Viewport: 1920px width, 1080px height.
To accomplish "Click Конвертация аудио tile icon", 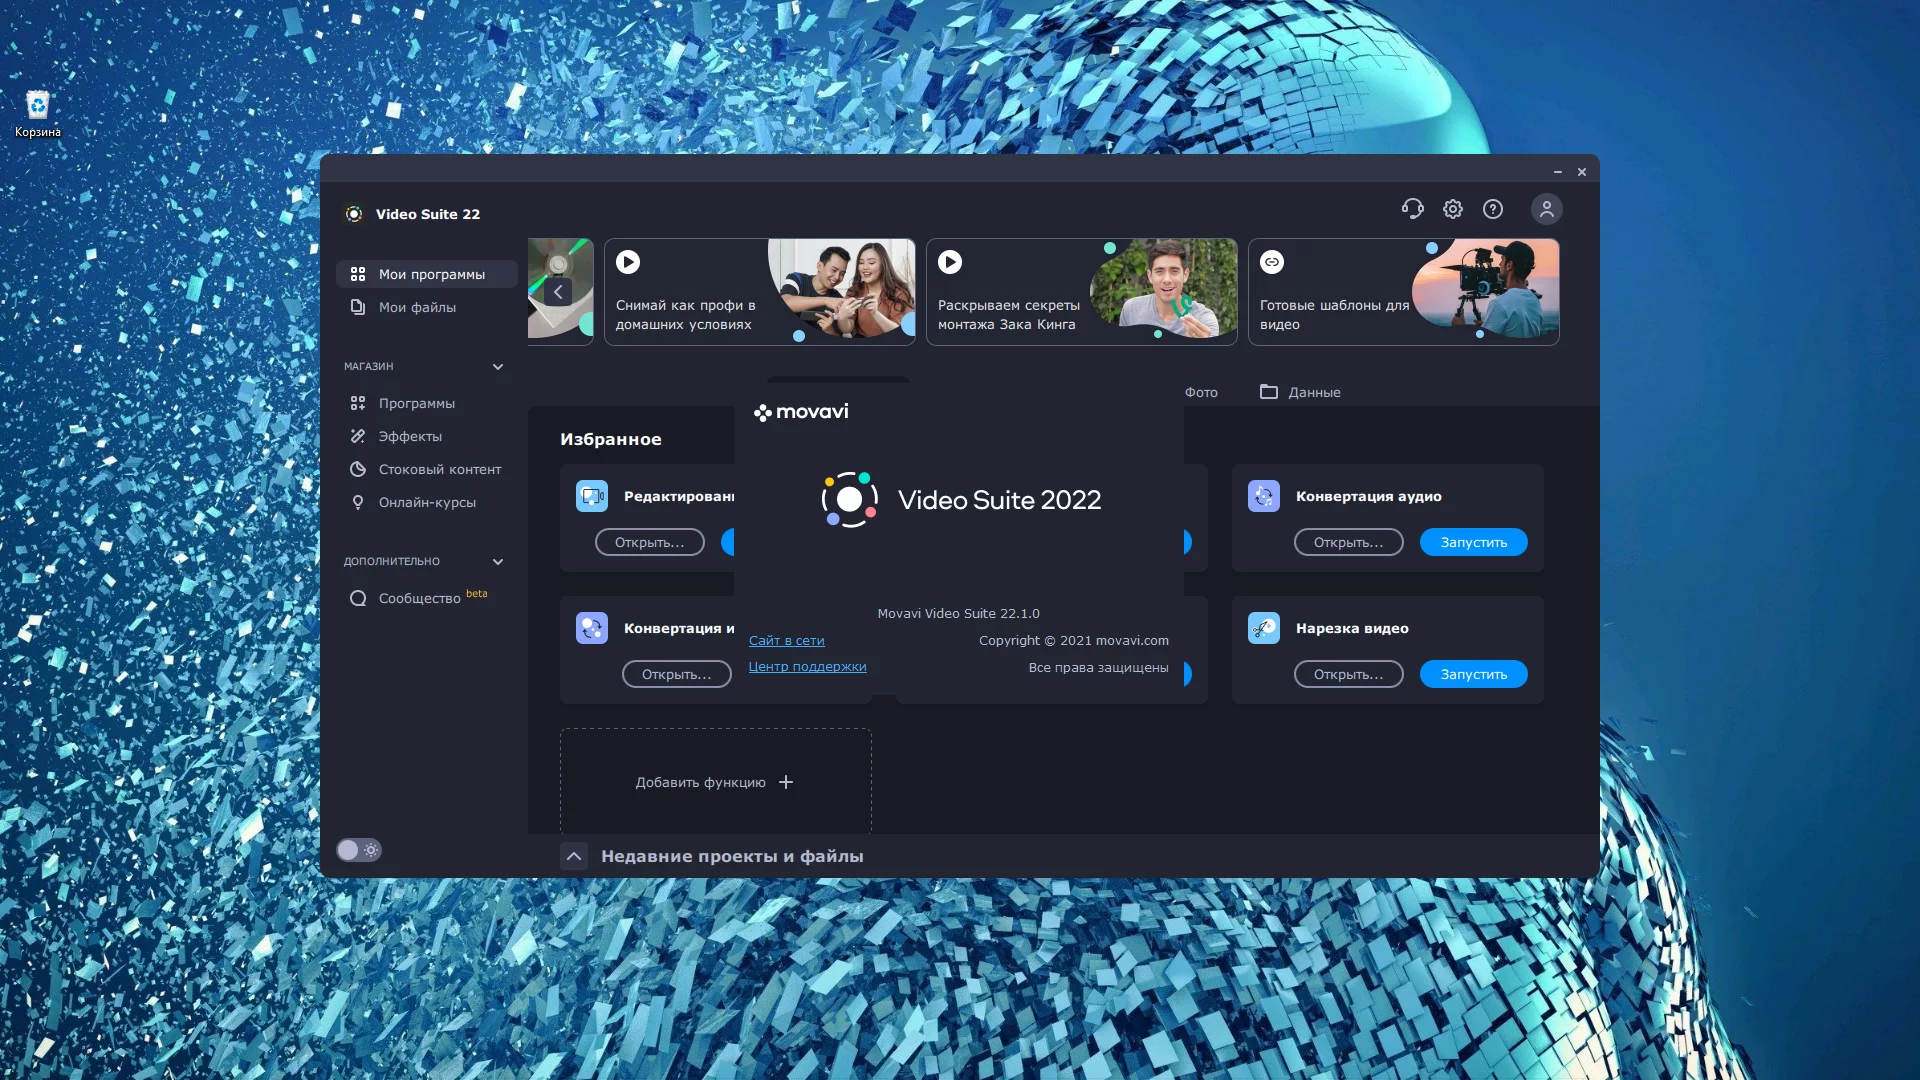I will (x=1264, y=496).
